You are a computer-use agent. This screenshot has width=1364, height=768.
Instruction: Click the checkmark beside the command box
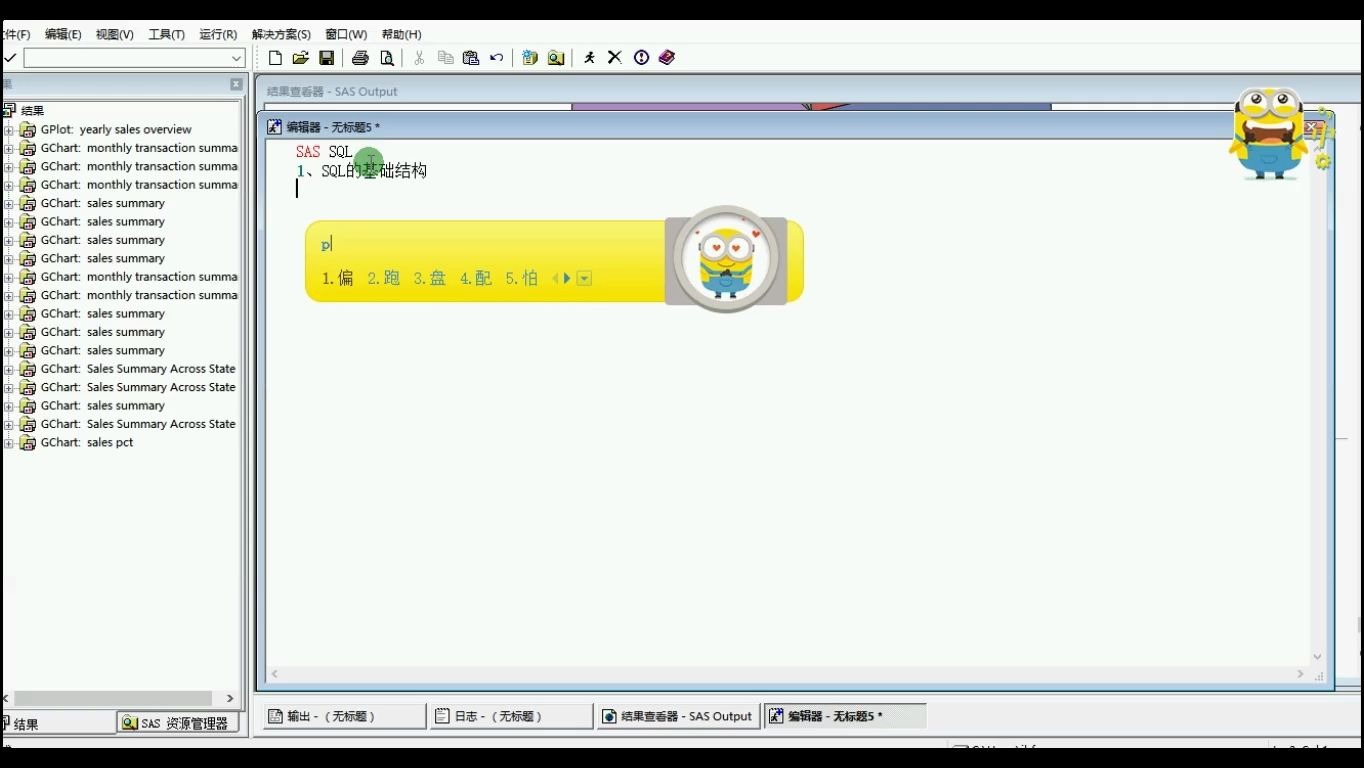[x=9, y=58]
